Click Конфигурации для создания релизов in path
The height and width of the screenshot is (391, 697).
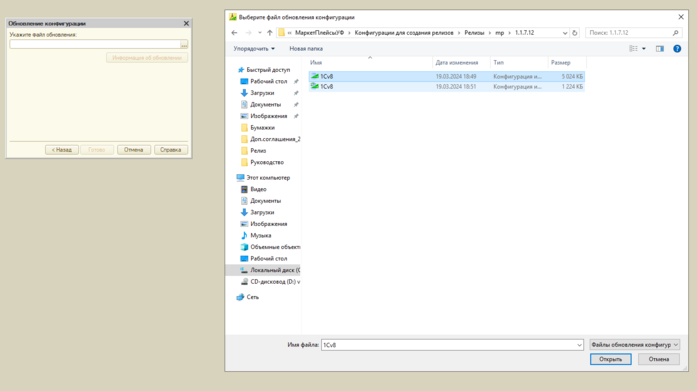click(x=404, y=33)
